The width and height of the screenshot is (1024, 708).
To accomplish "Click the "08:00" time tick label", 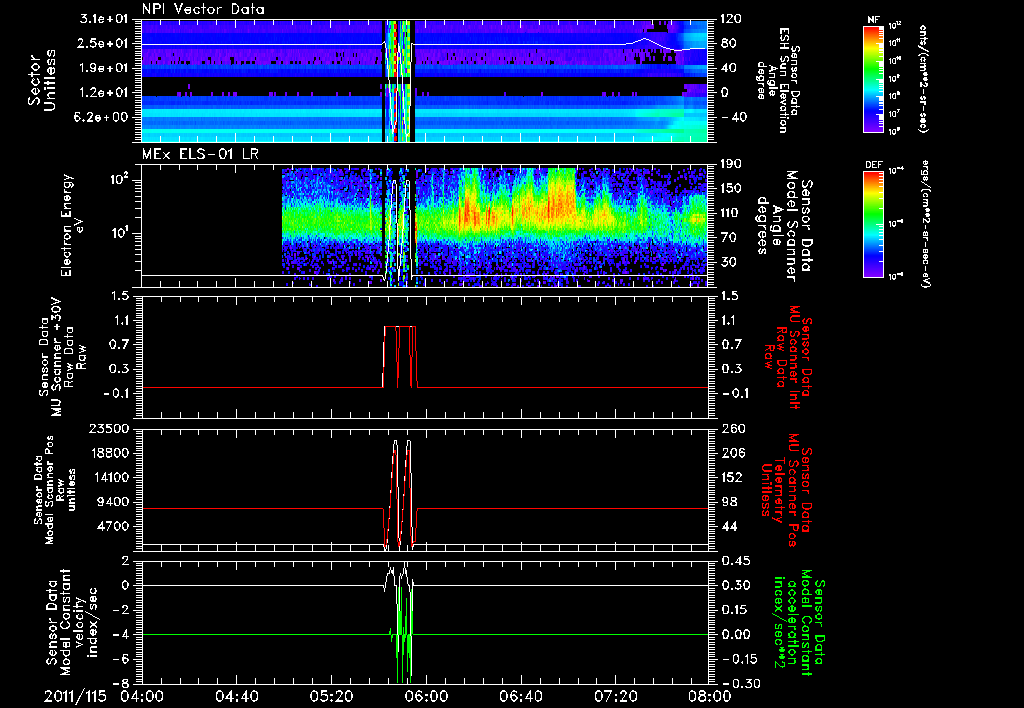I will 709,696.
